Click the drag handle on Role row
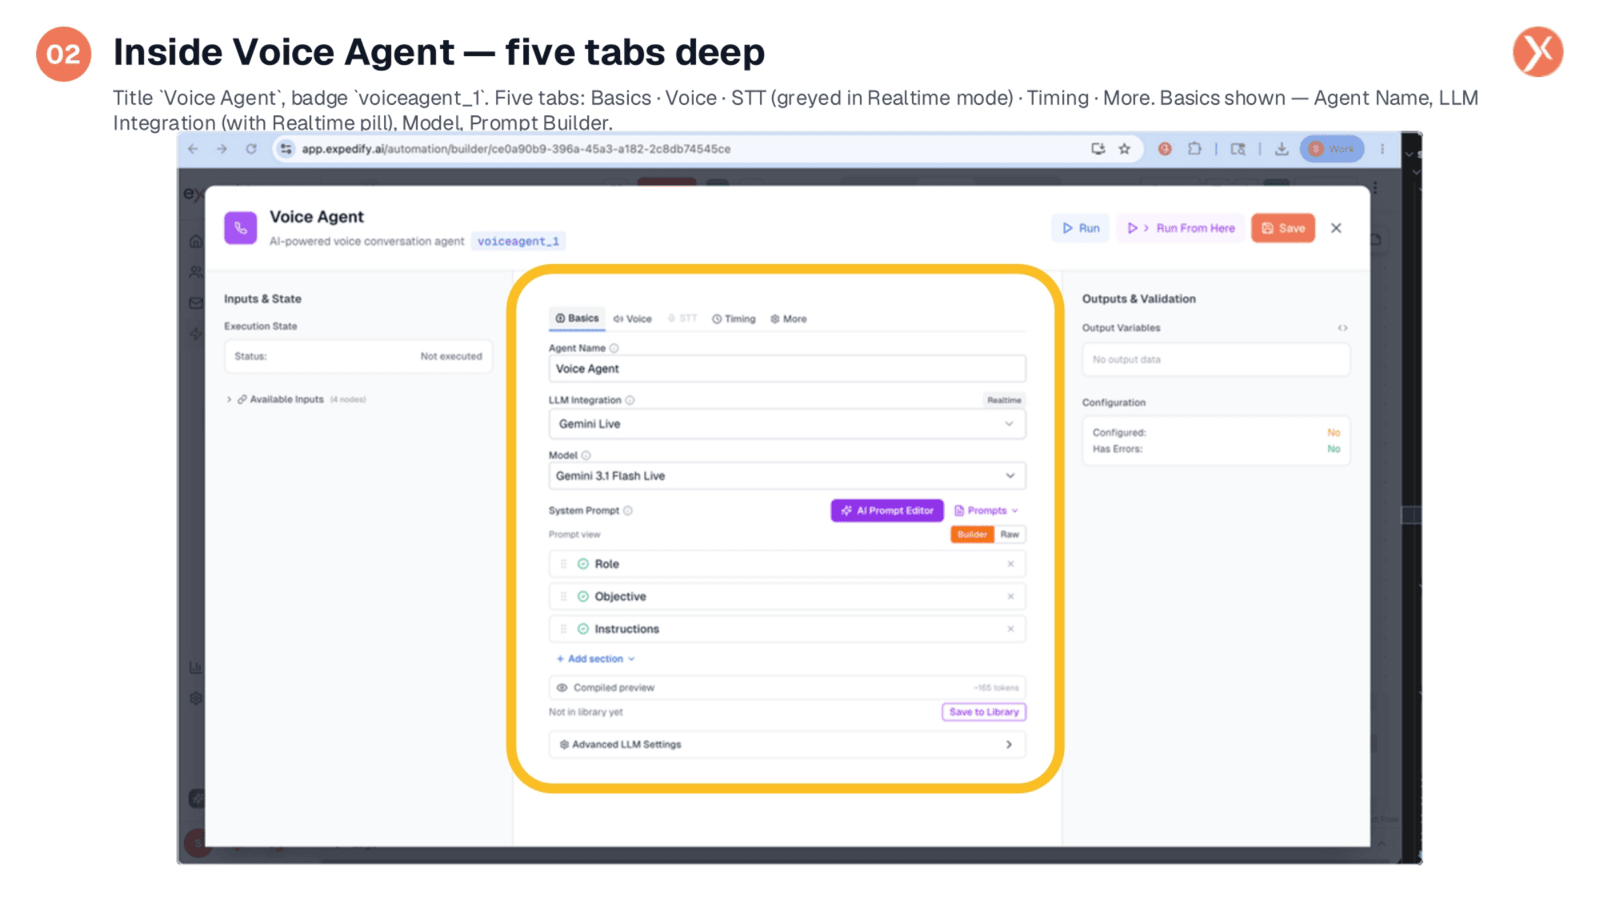The width and height of the screenshot is (1600, 900). click(563, 564)
